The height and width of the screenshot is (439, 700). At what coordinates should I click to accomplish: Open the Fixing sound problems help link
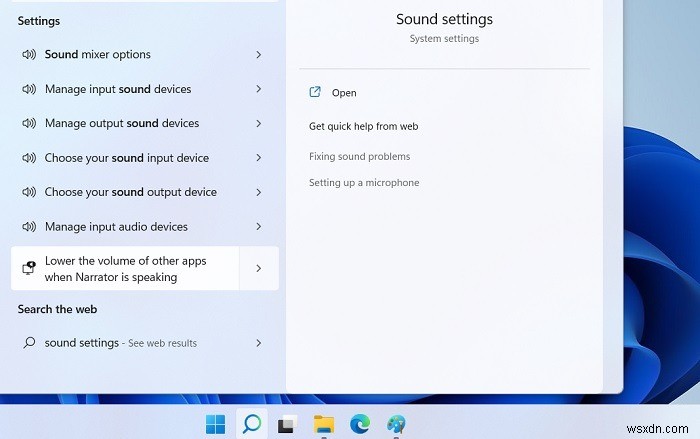tap(359, 156)
